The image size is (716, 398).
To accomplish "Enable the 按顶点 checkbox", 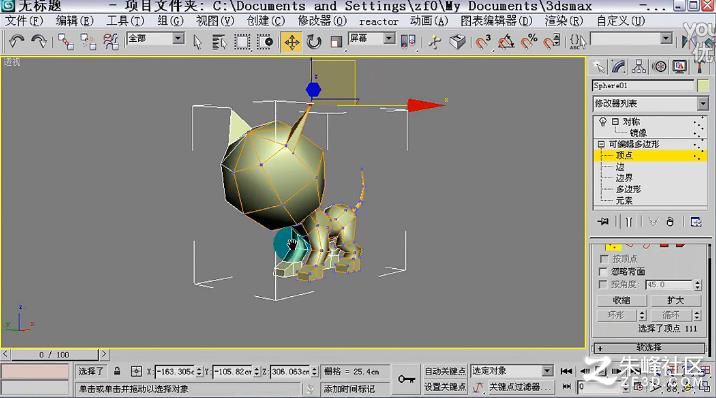I will (604, 259).
